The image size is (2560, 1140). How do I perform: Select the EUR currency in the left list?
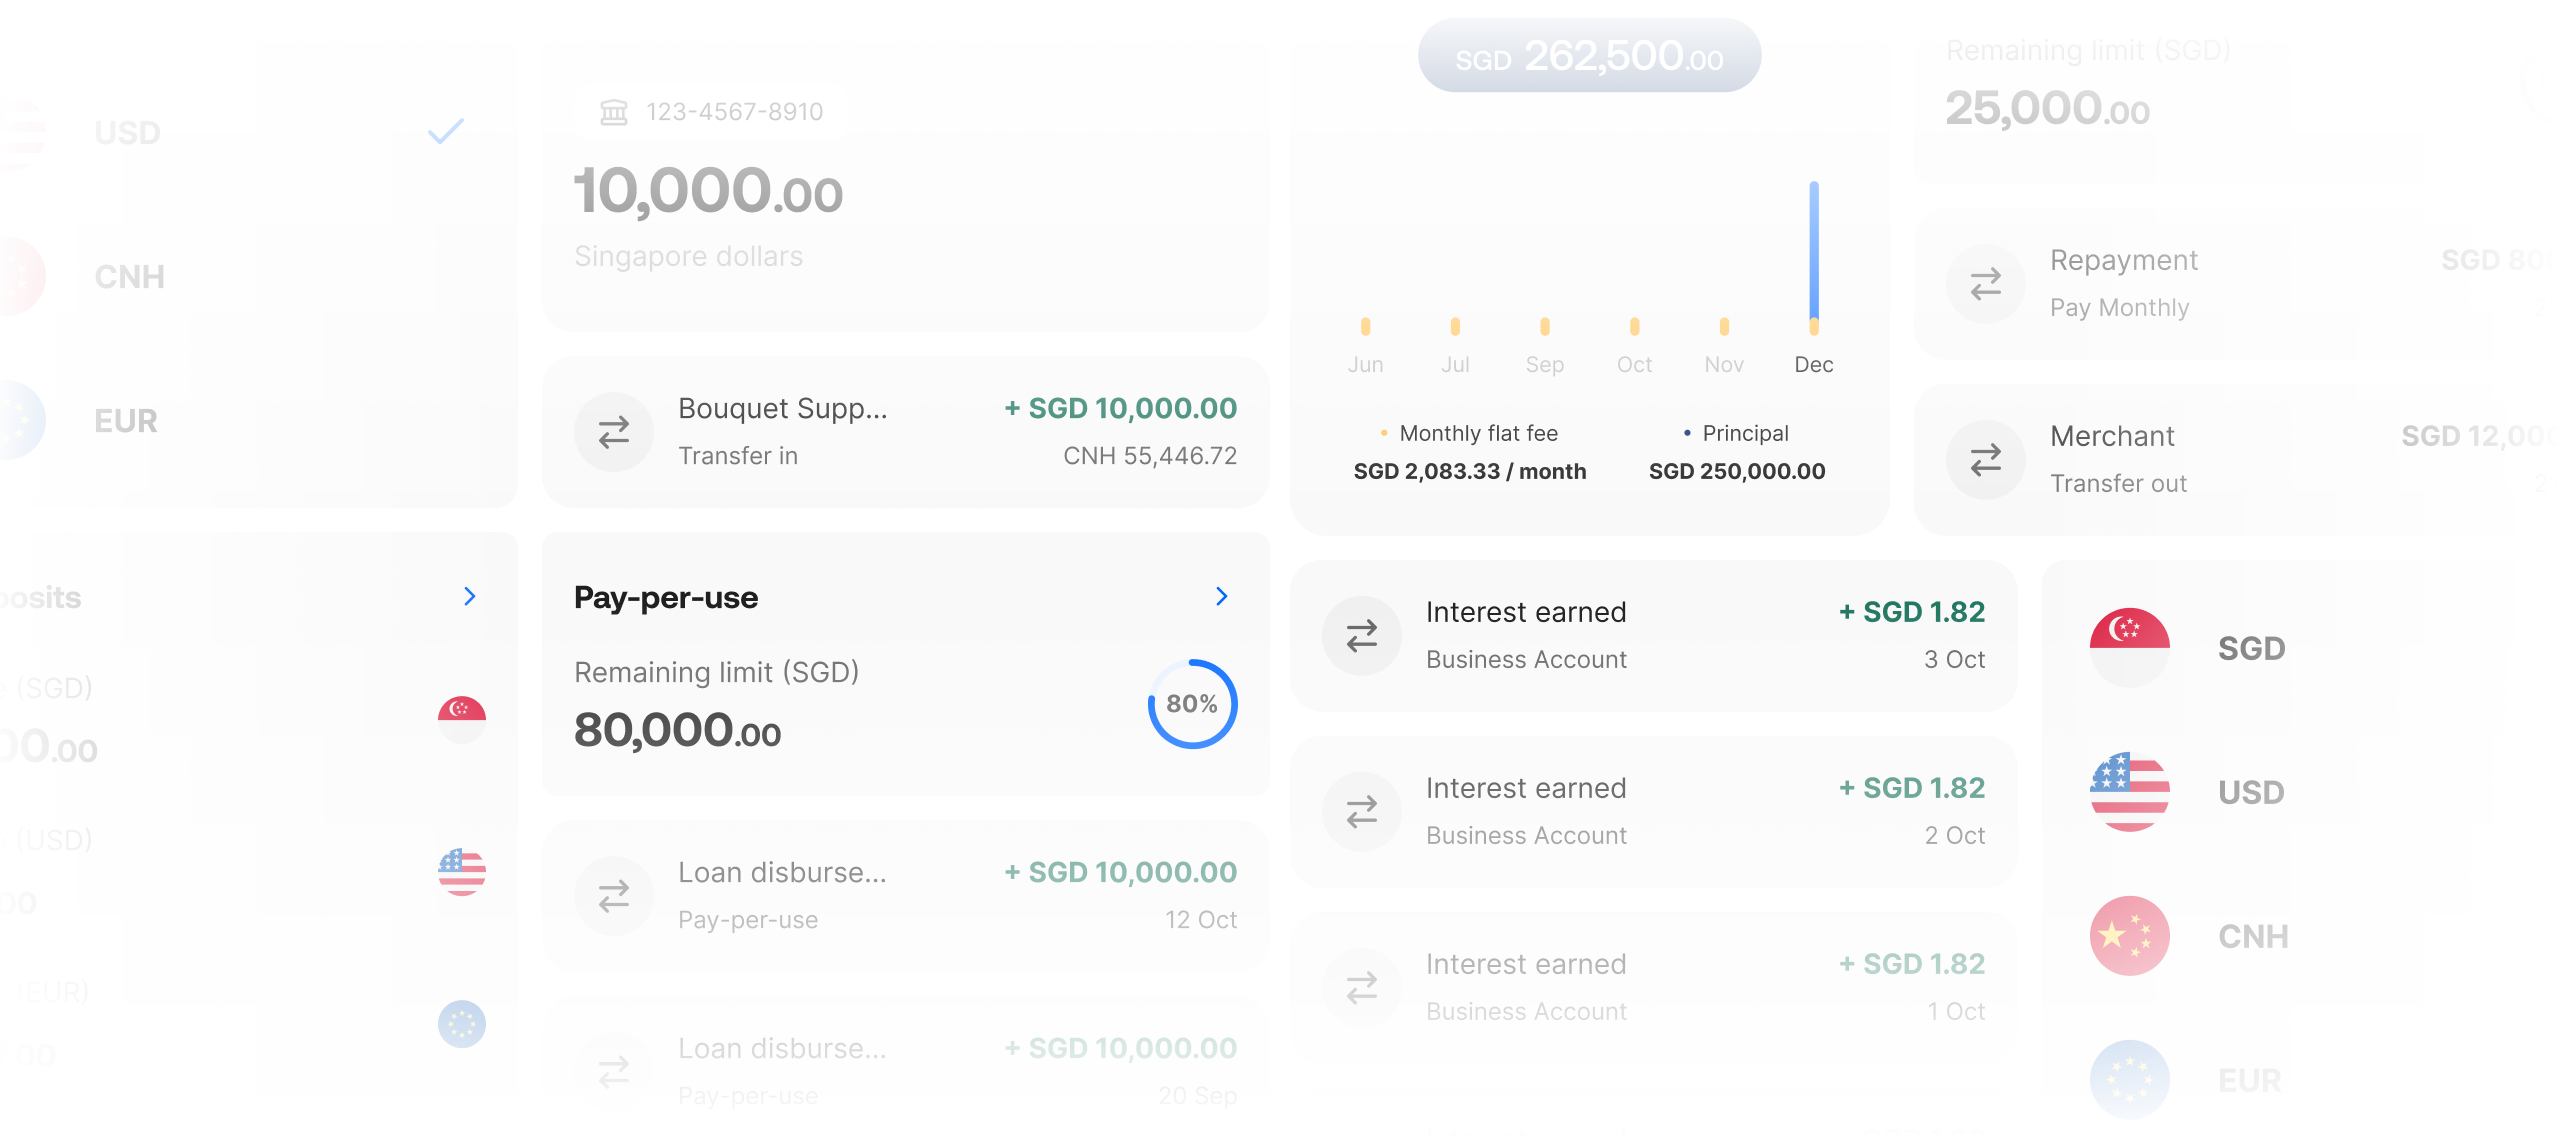pos(125,421)
